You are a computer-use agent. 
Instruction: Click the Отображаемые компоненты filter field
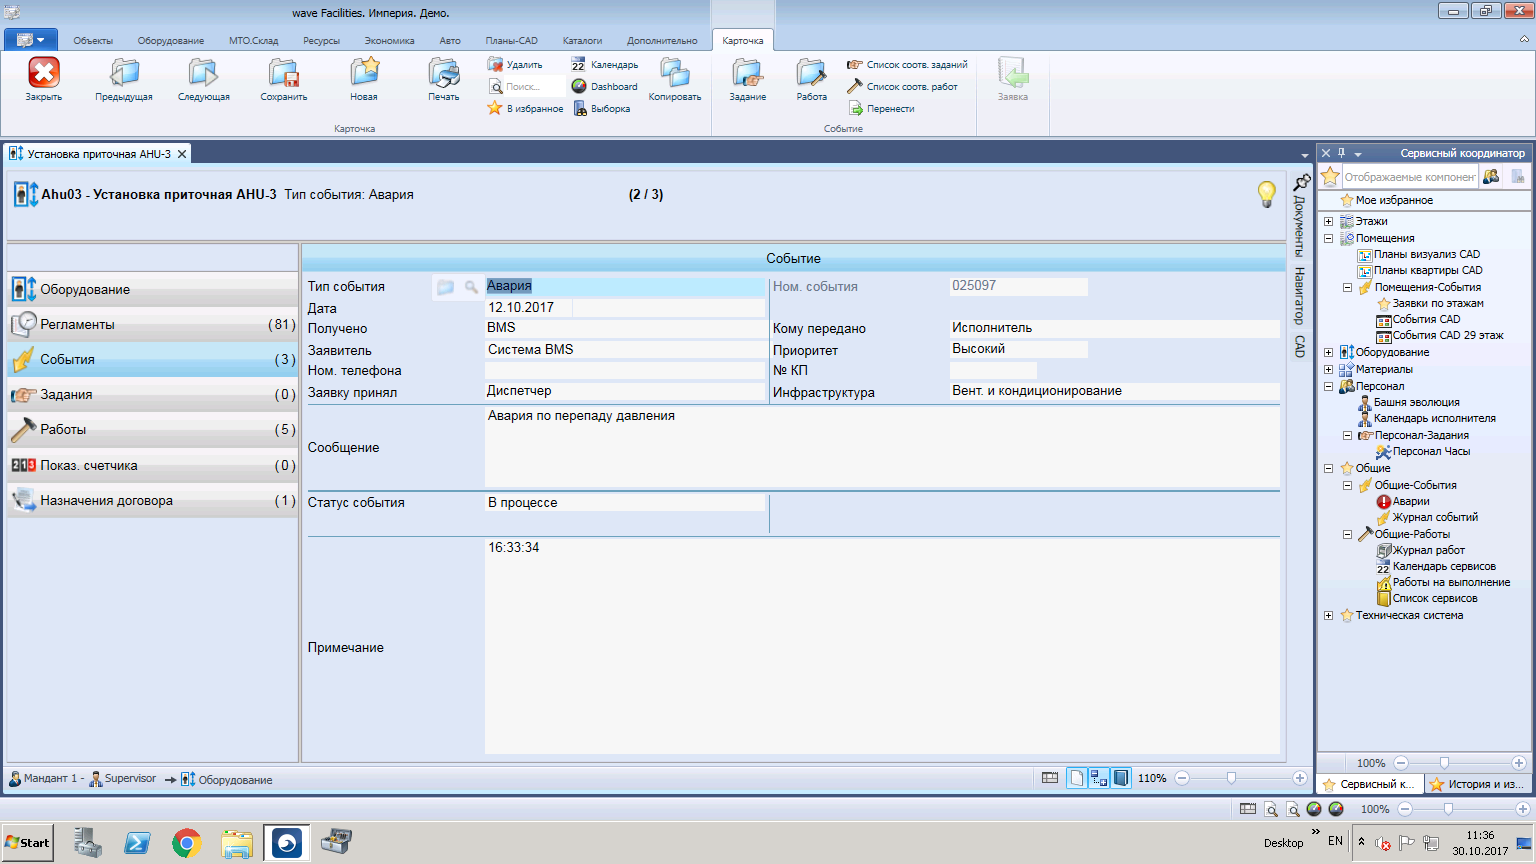(x=1409, y=177)
